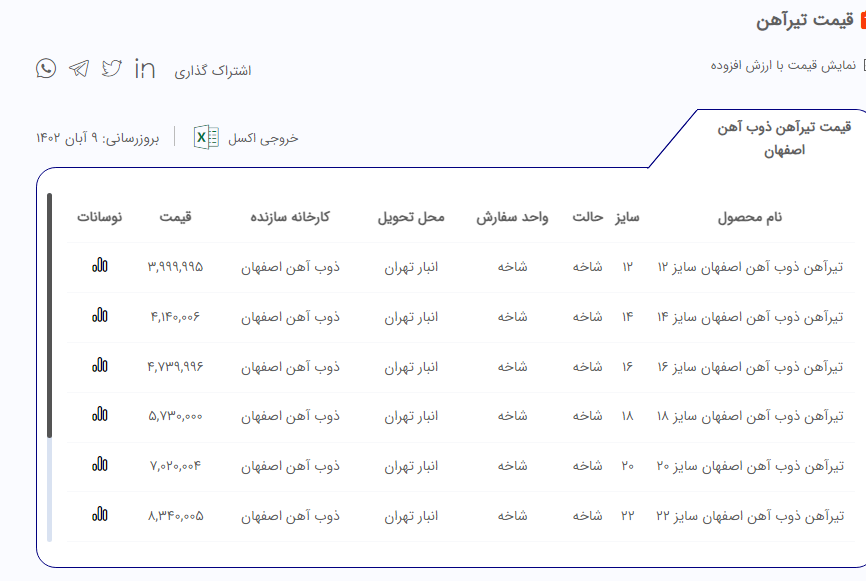This screenshot has height=581, width=866.
Task: Open fluctuations chart for سایز ۲۰ row
Action: [x=100, y=465]
